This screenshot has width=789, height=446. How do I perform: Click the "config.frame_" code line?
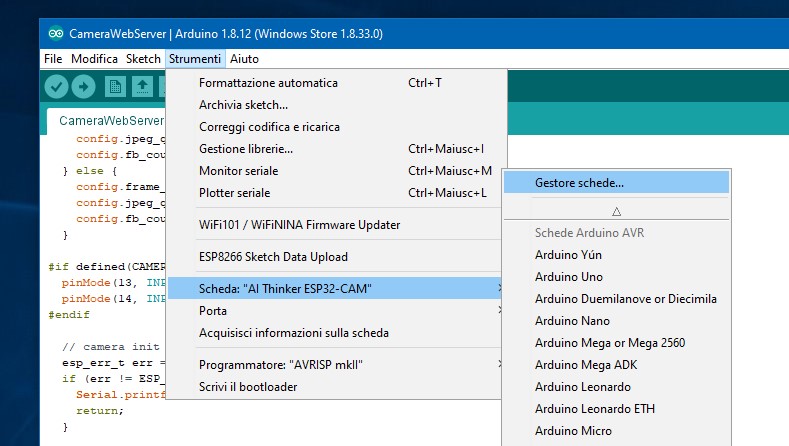pos(120,187)
